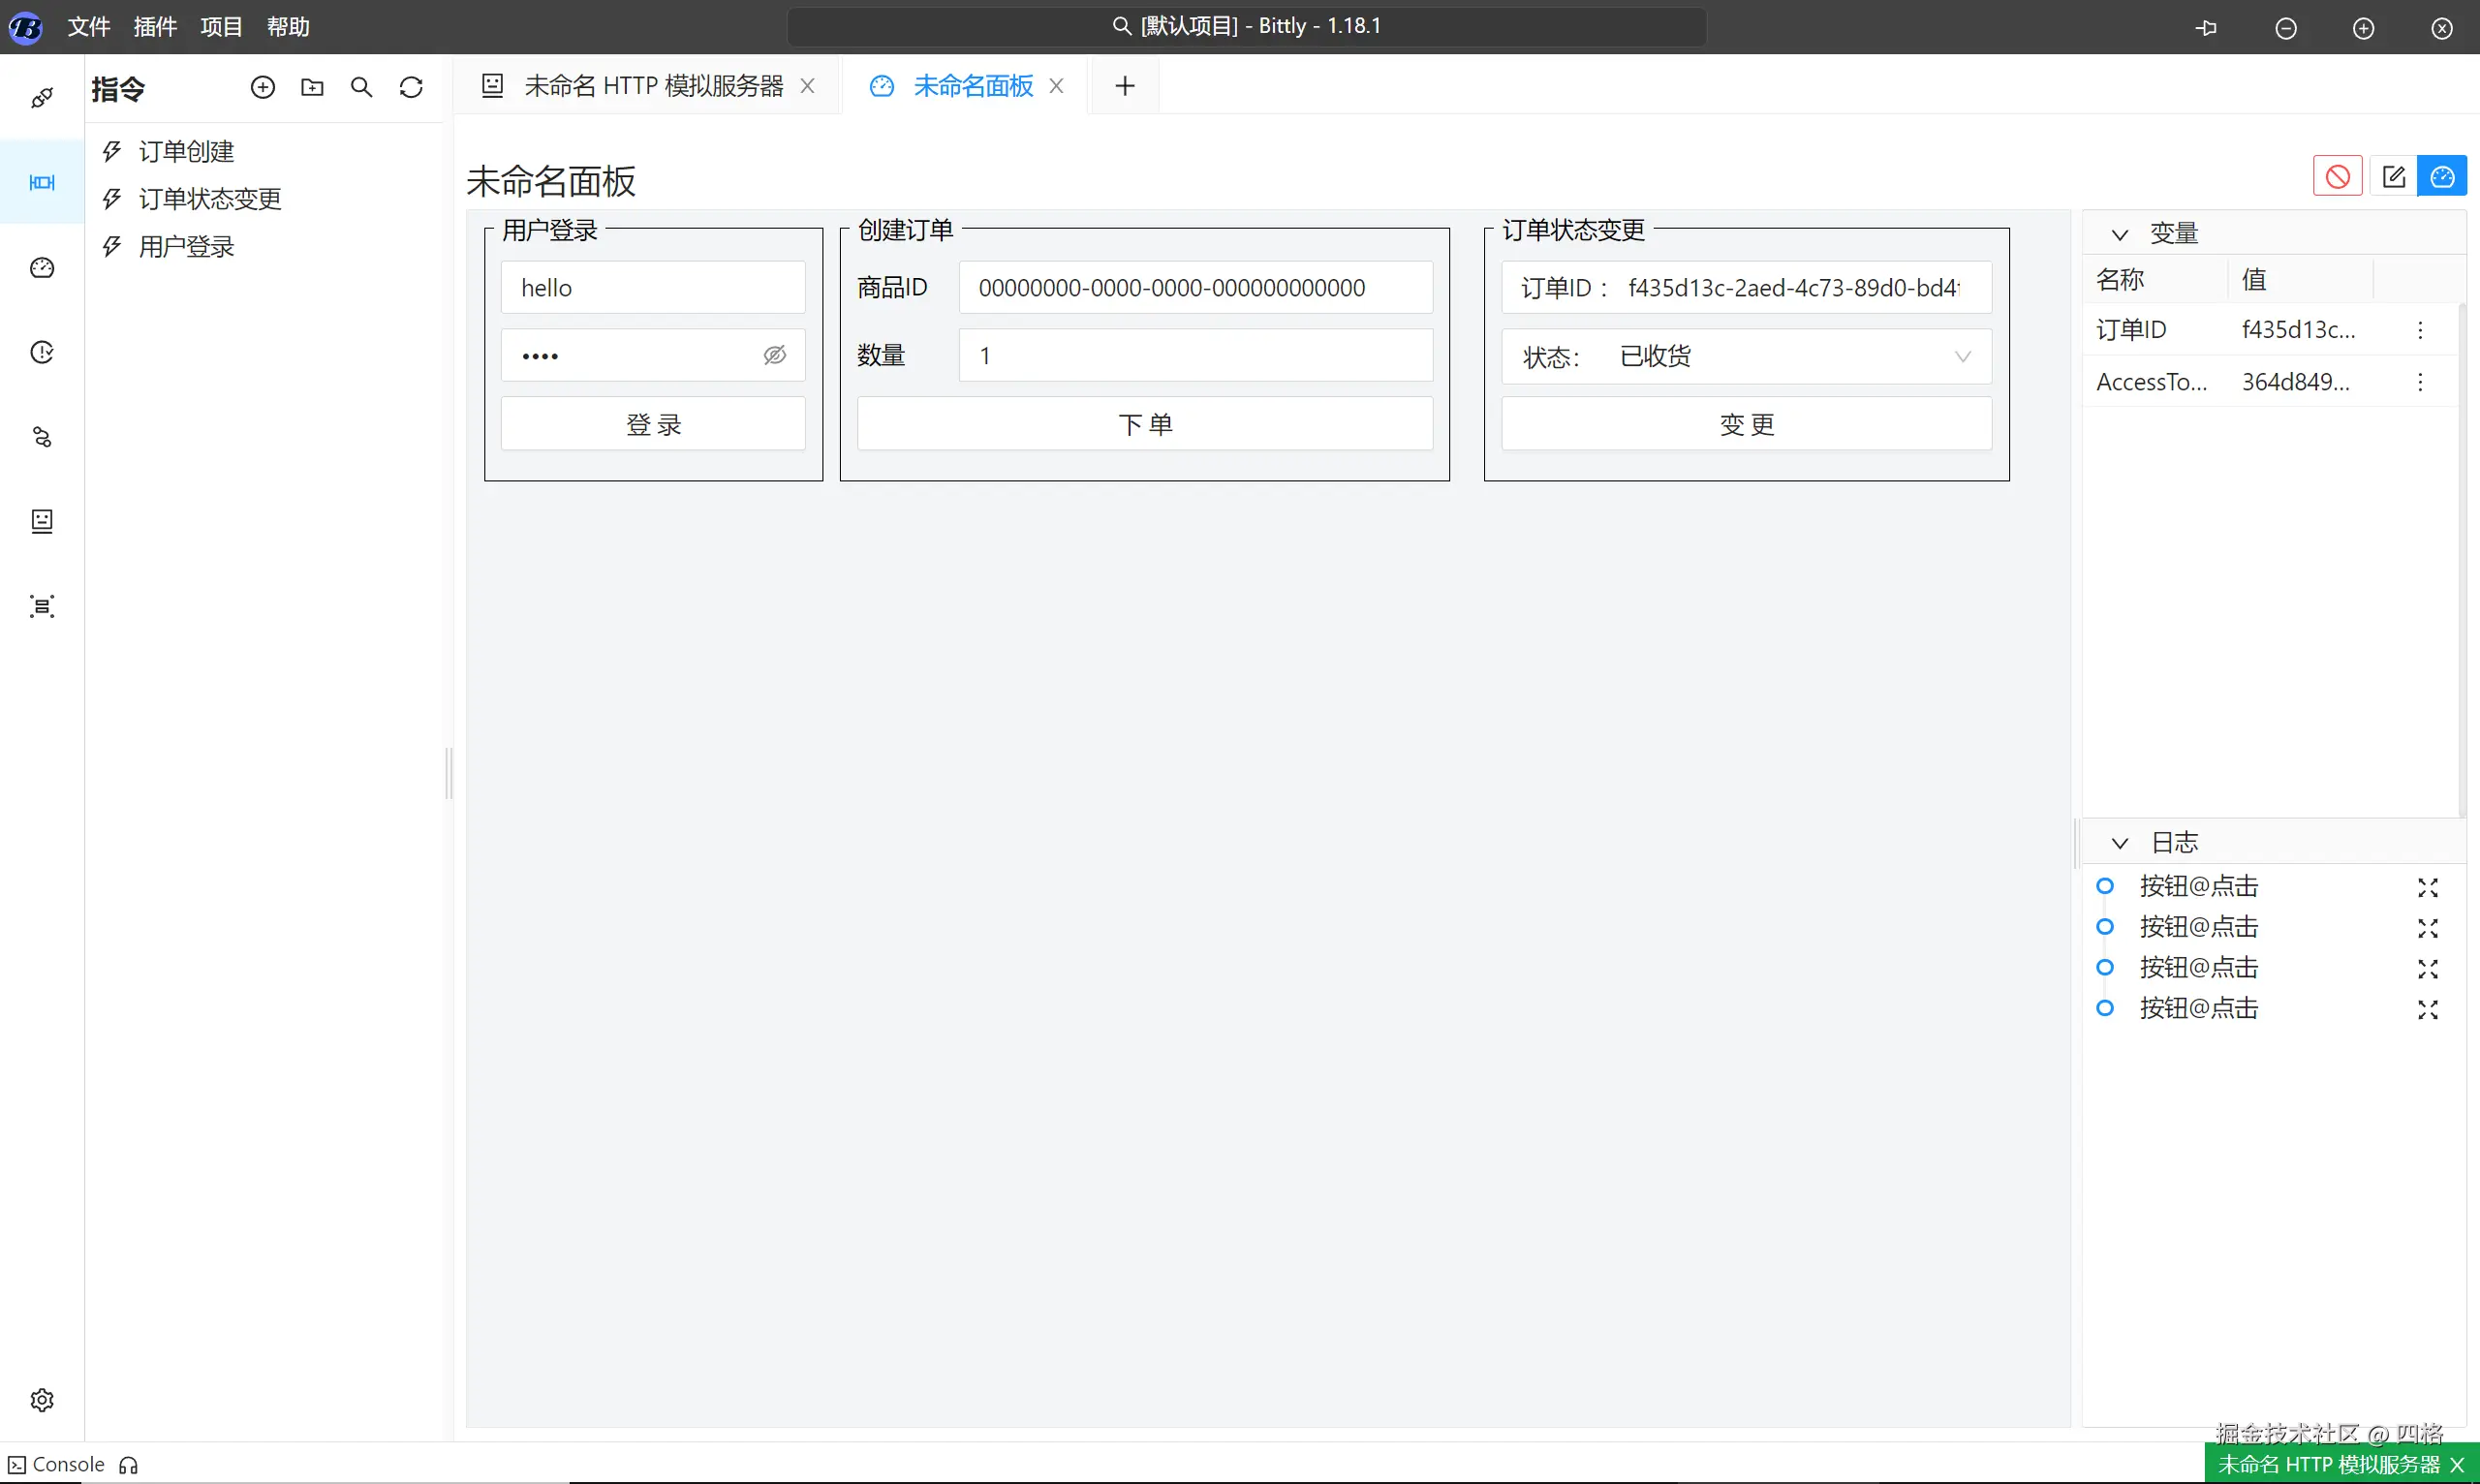2480x1484 pixels.
Task: Create a new command folder
Action: 312,88
